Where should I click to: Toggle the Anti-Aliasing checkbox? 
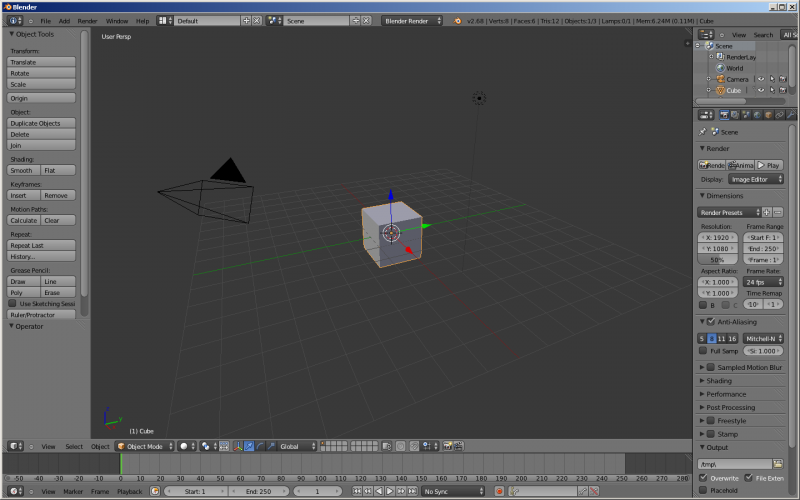pos(710,322)
